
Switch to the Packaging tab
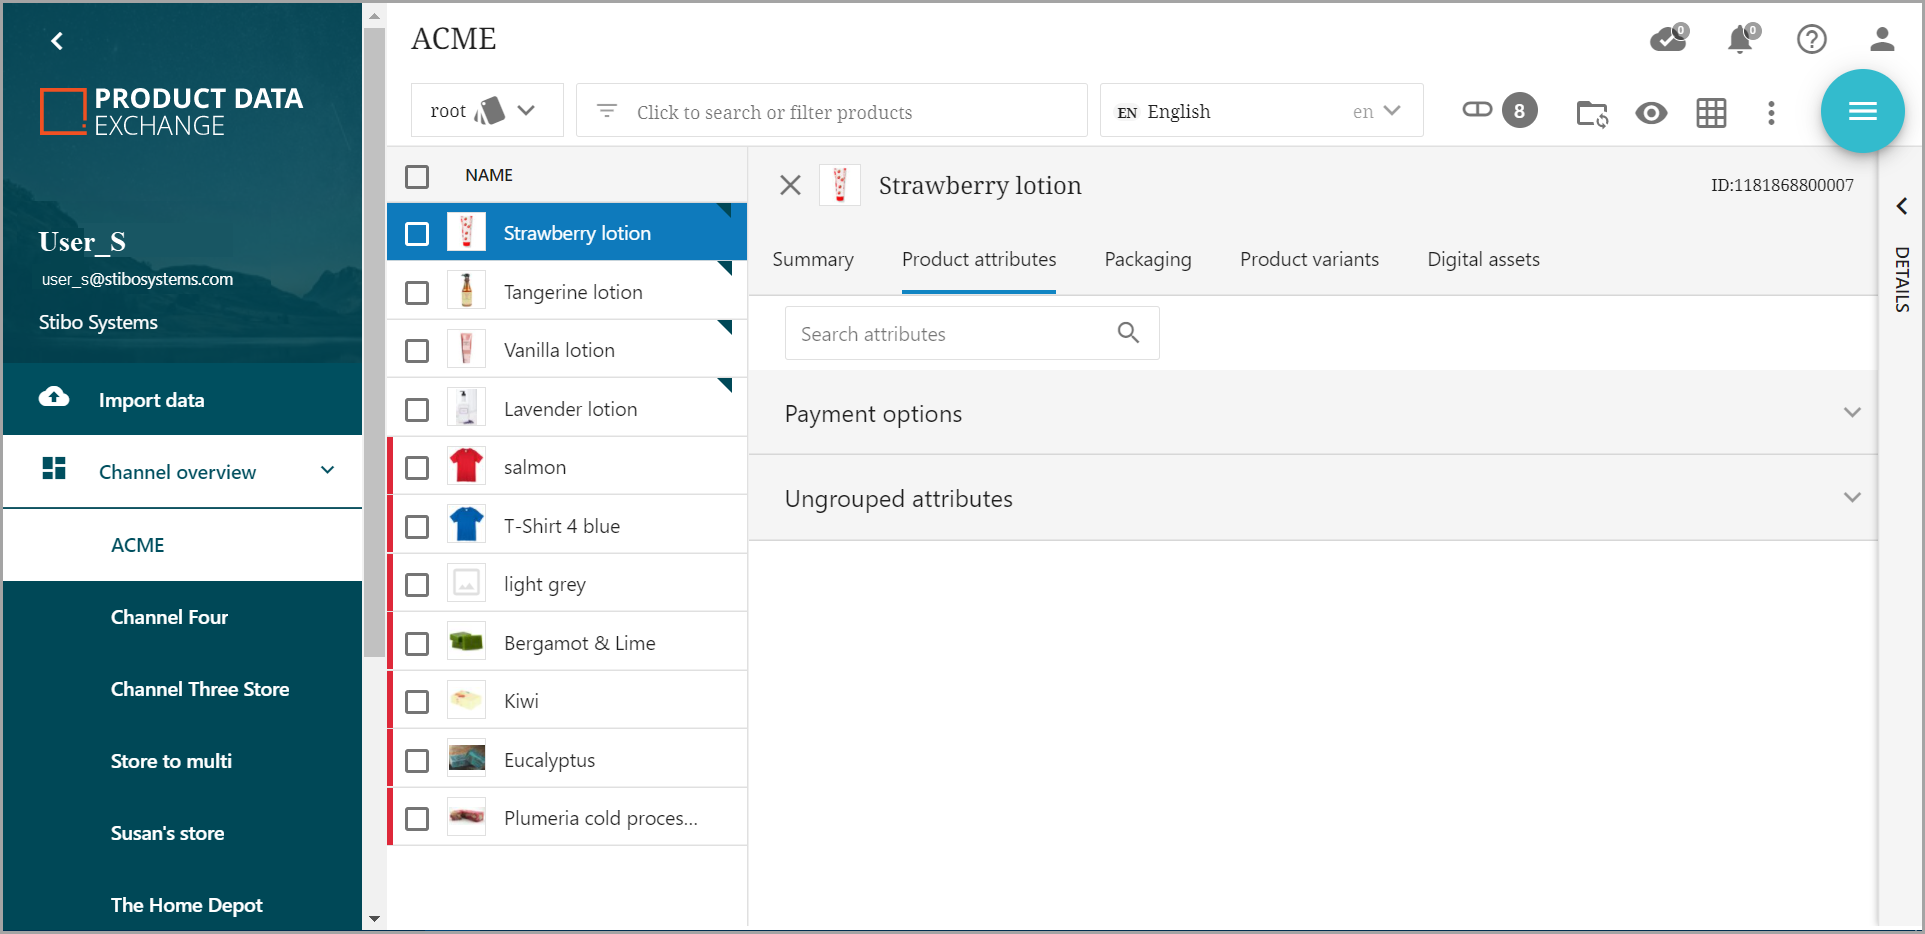1147,260
